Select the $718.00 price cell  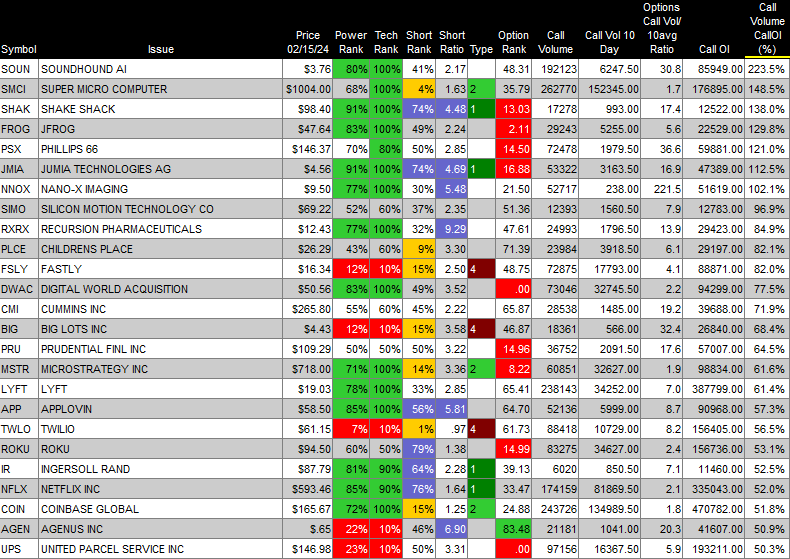click(307, 369)
